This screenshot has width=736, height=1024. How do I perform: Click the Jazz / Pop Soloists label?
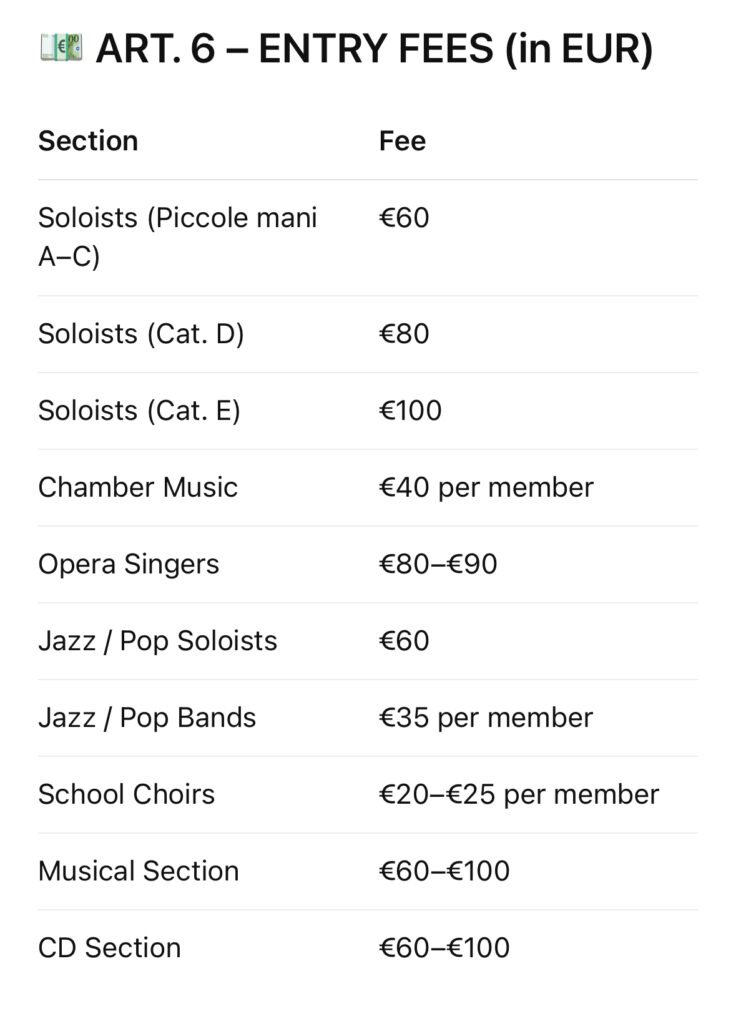[158, 640]
